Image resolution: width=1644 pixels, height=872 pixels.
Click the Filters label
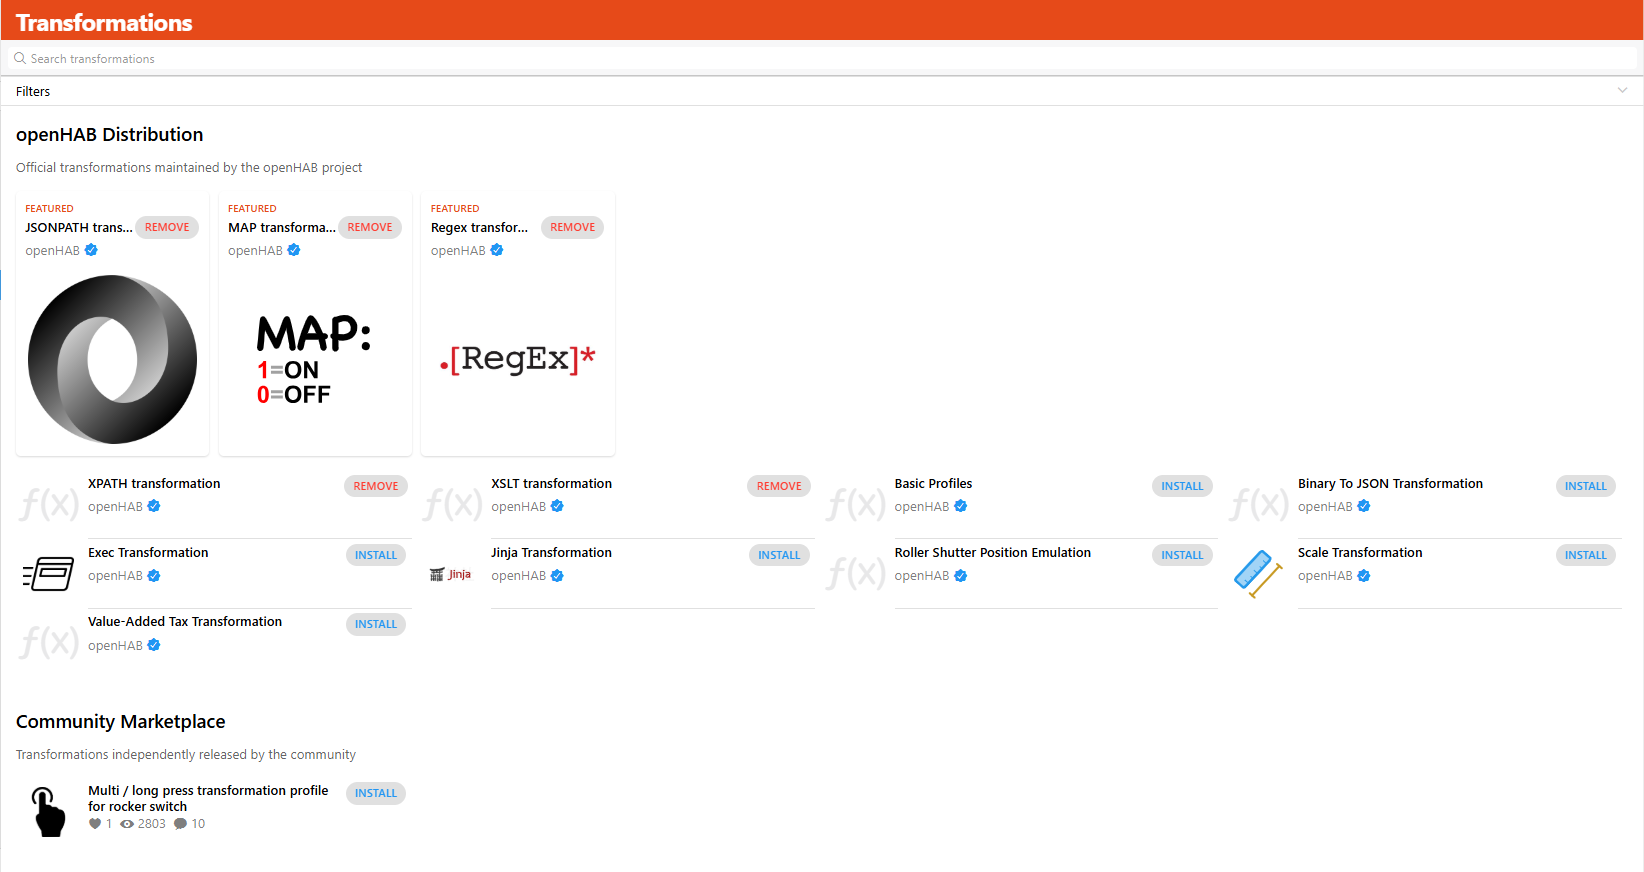[x=33, y=91]
